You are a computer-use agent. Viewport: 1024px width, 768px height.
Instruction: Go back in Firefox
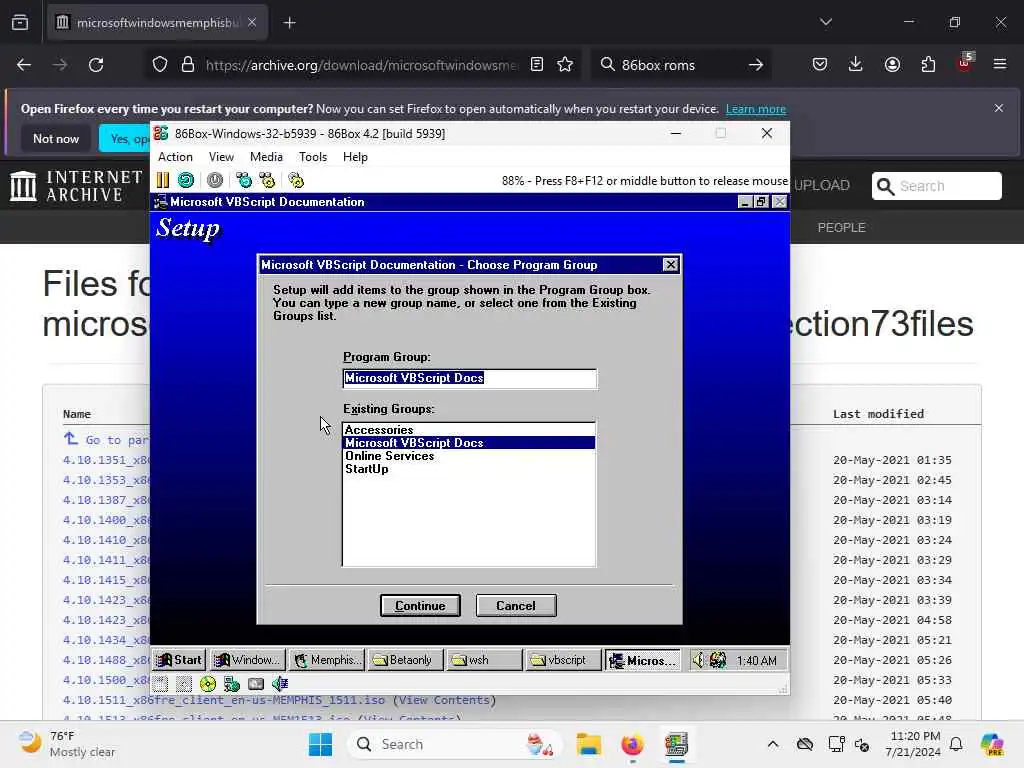point(24,65)
